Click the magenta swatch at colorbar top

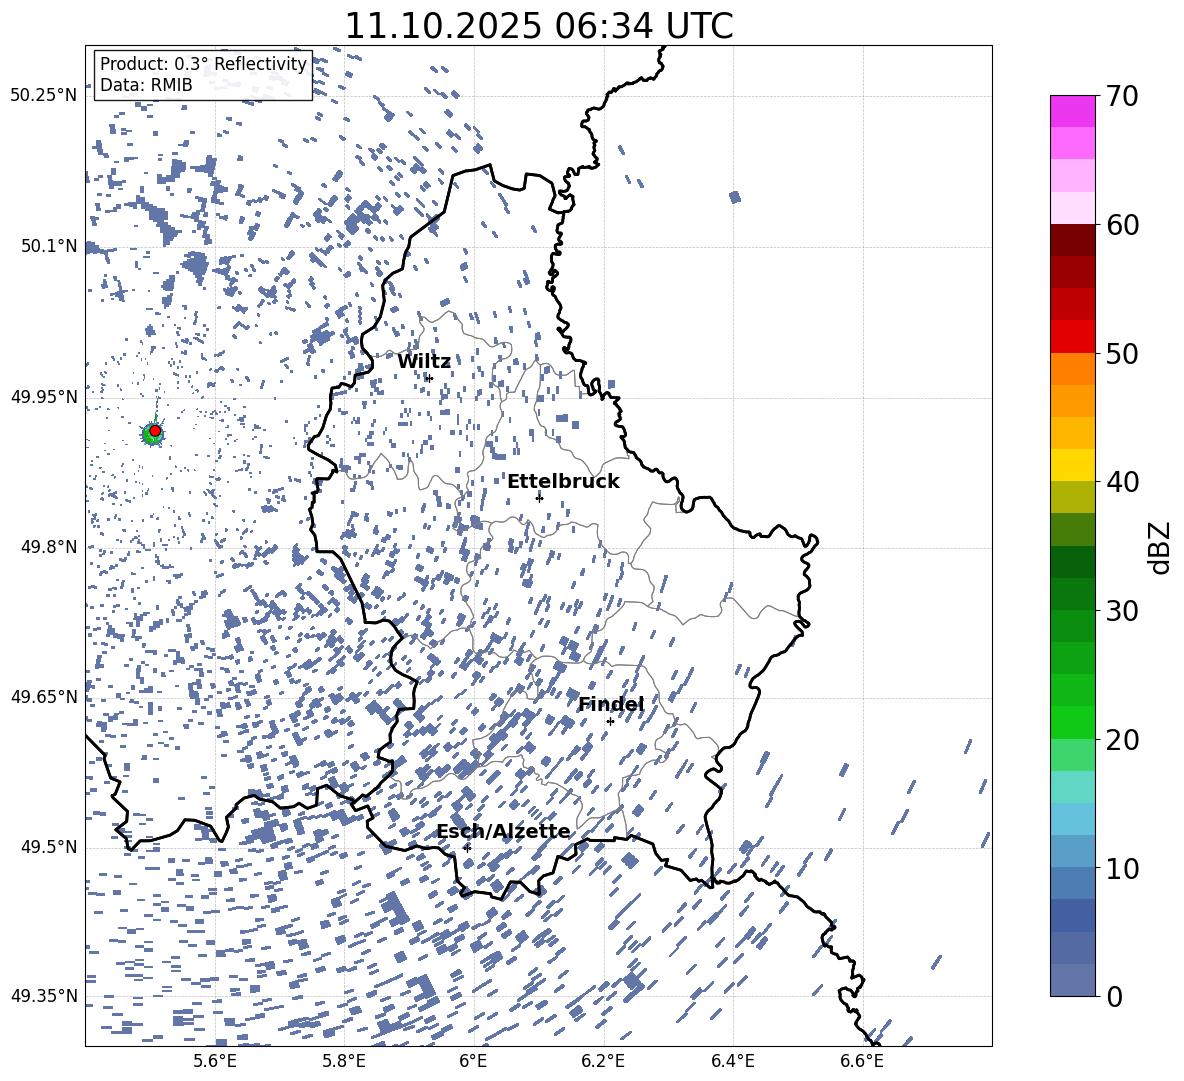1072,112
